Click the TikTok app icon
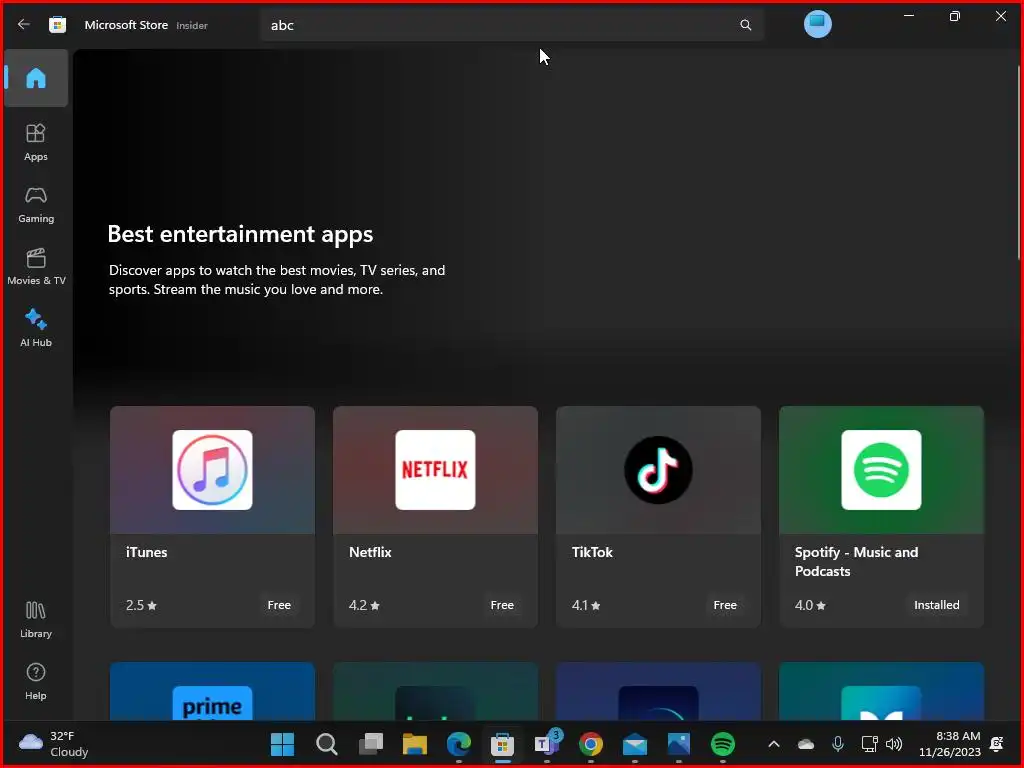 658,470
